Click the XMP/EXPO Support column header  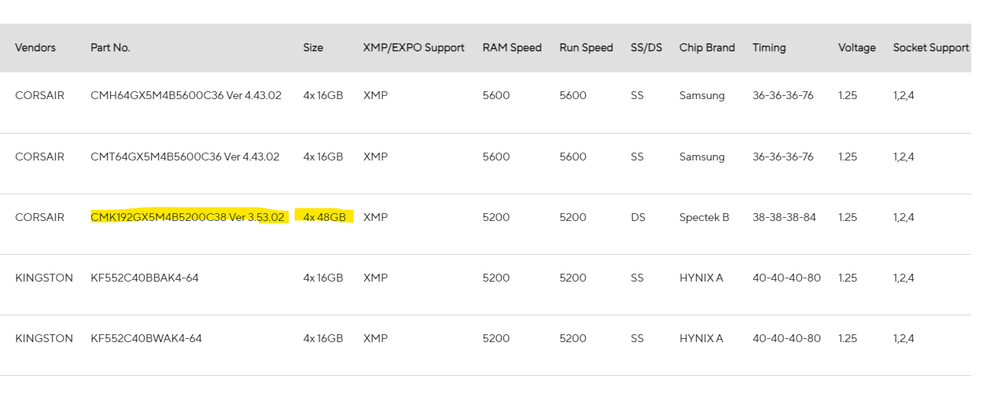[414, 48]
